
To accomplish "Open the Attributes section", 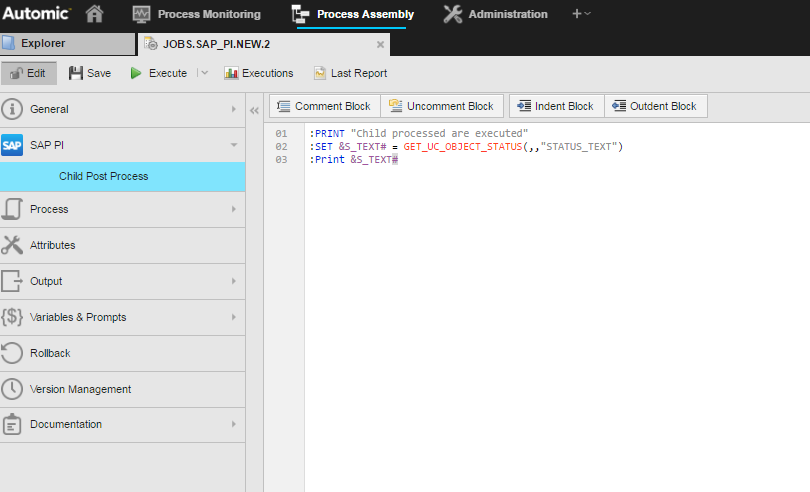I will tap(122, 245).
